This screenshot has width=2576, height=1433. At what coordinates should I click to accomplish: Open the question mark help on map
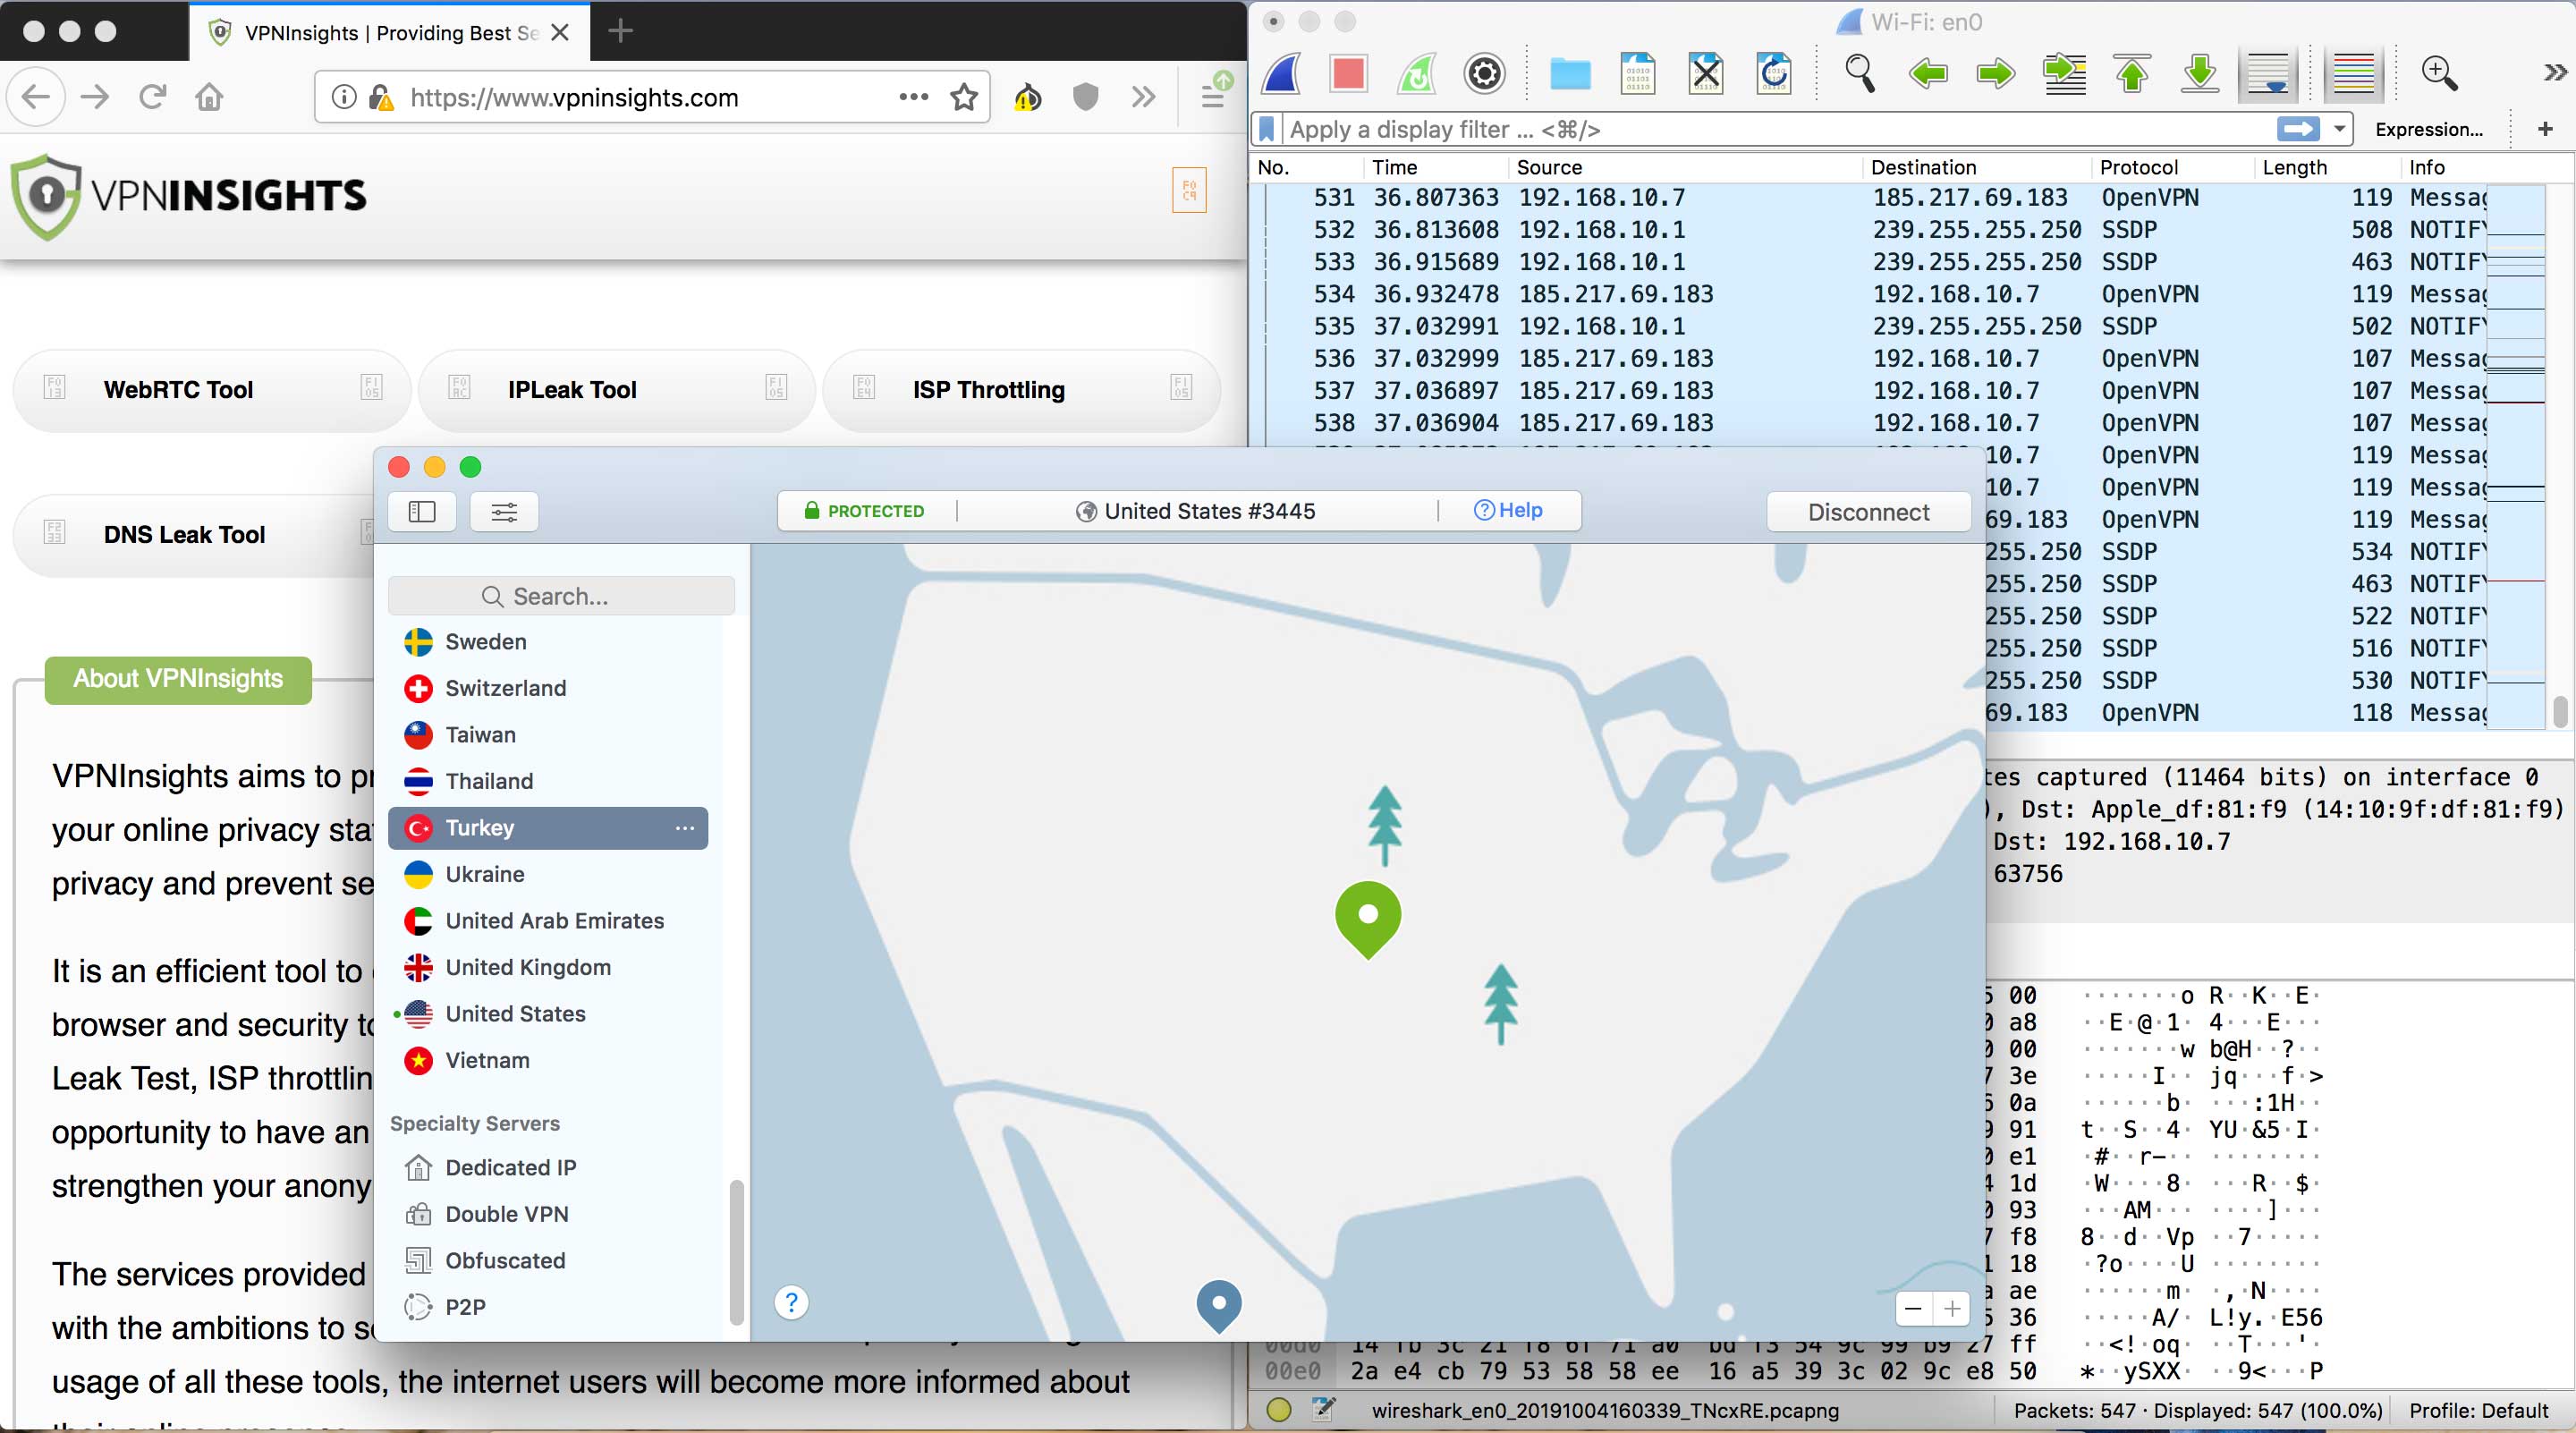coord(791,1302)
